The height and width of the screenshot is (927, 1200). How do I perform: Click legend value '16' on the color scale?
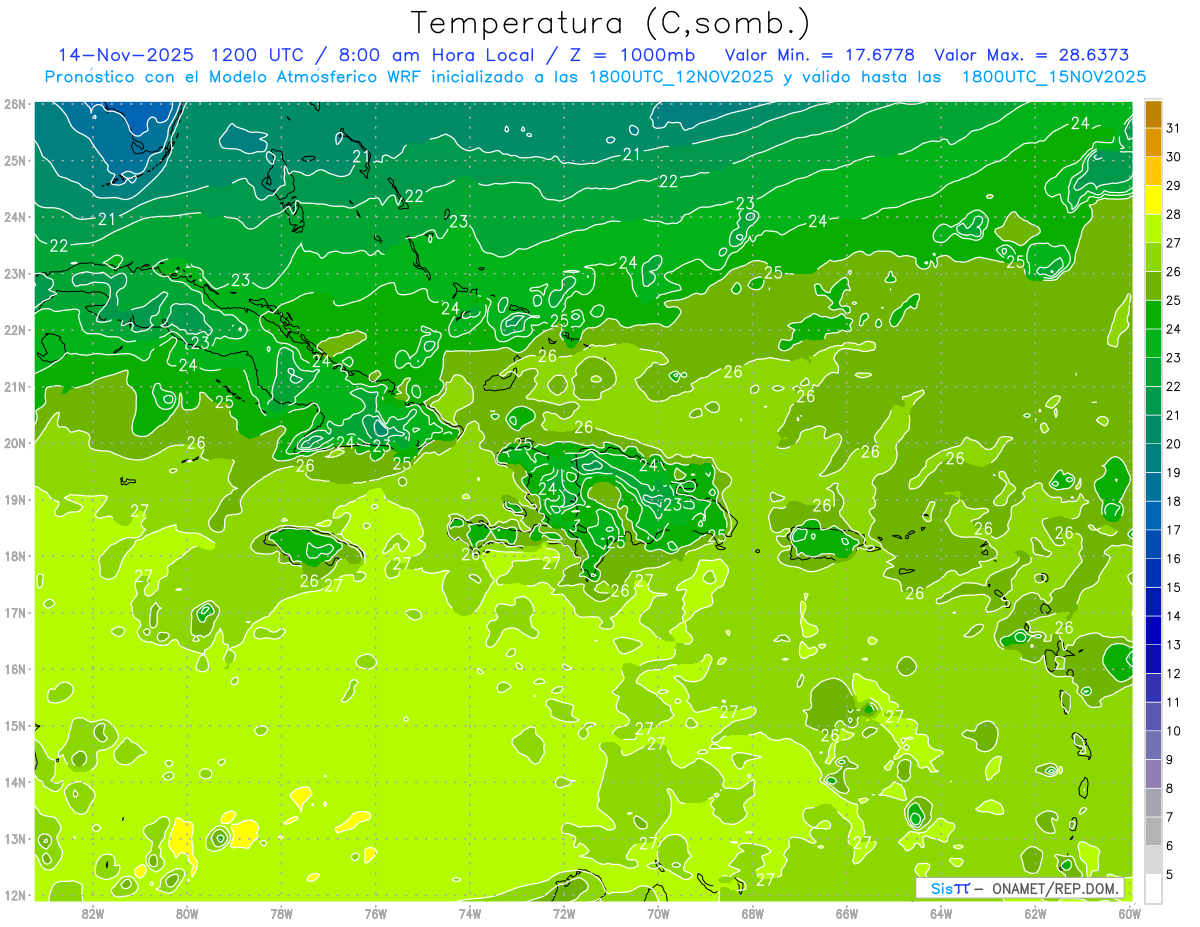[x=1174, y=558]
